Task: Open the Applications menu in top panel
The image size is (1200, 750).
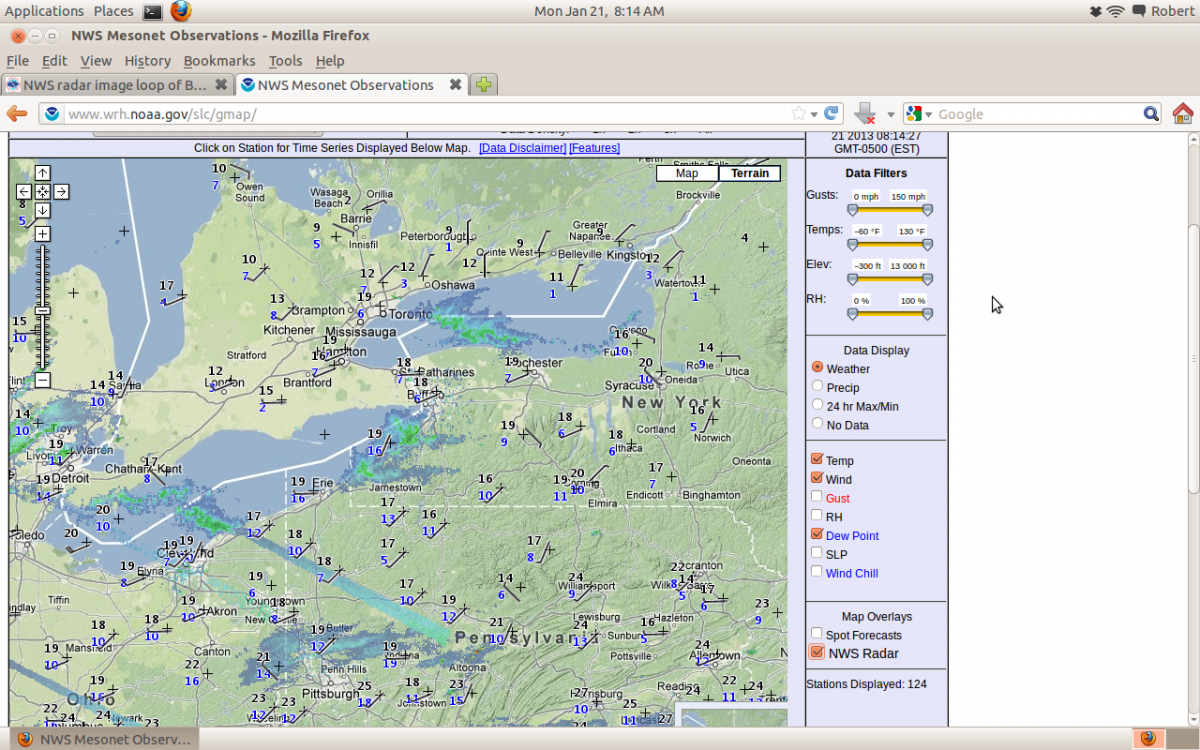Action: [x=45, y=11]
